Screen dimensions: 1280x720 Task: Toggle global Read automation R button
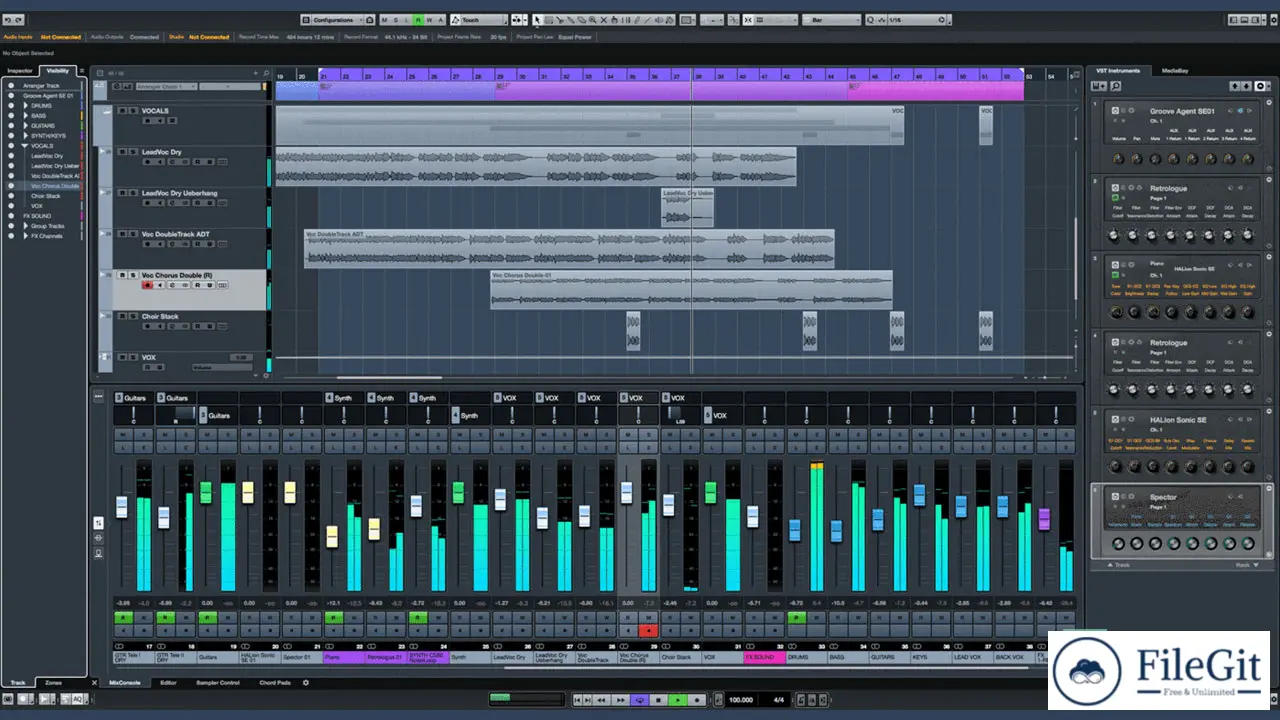[418, 20]
